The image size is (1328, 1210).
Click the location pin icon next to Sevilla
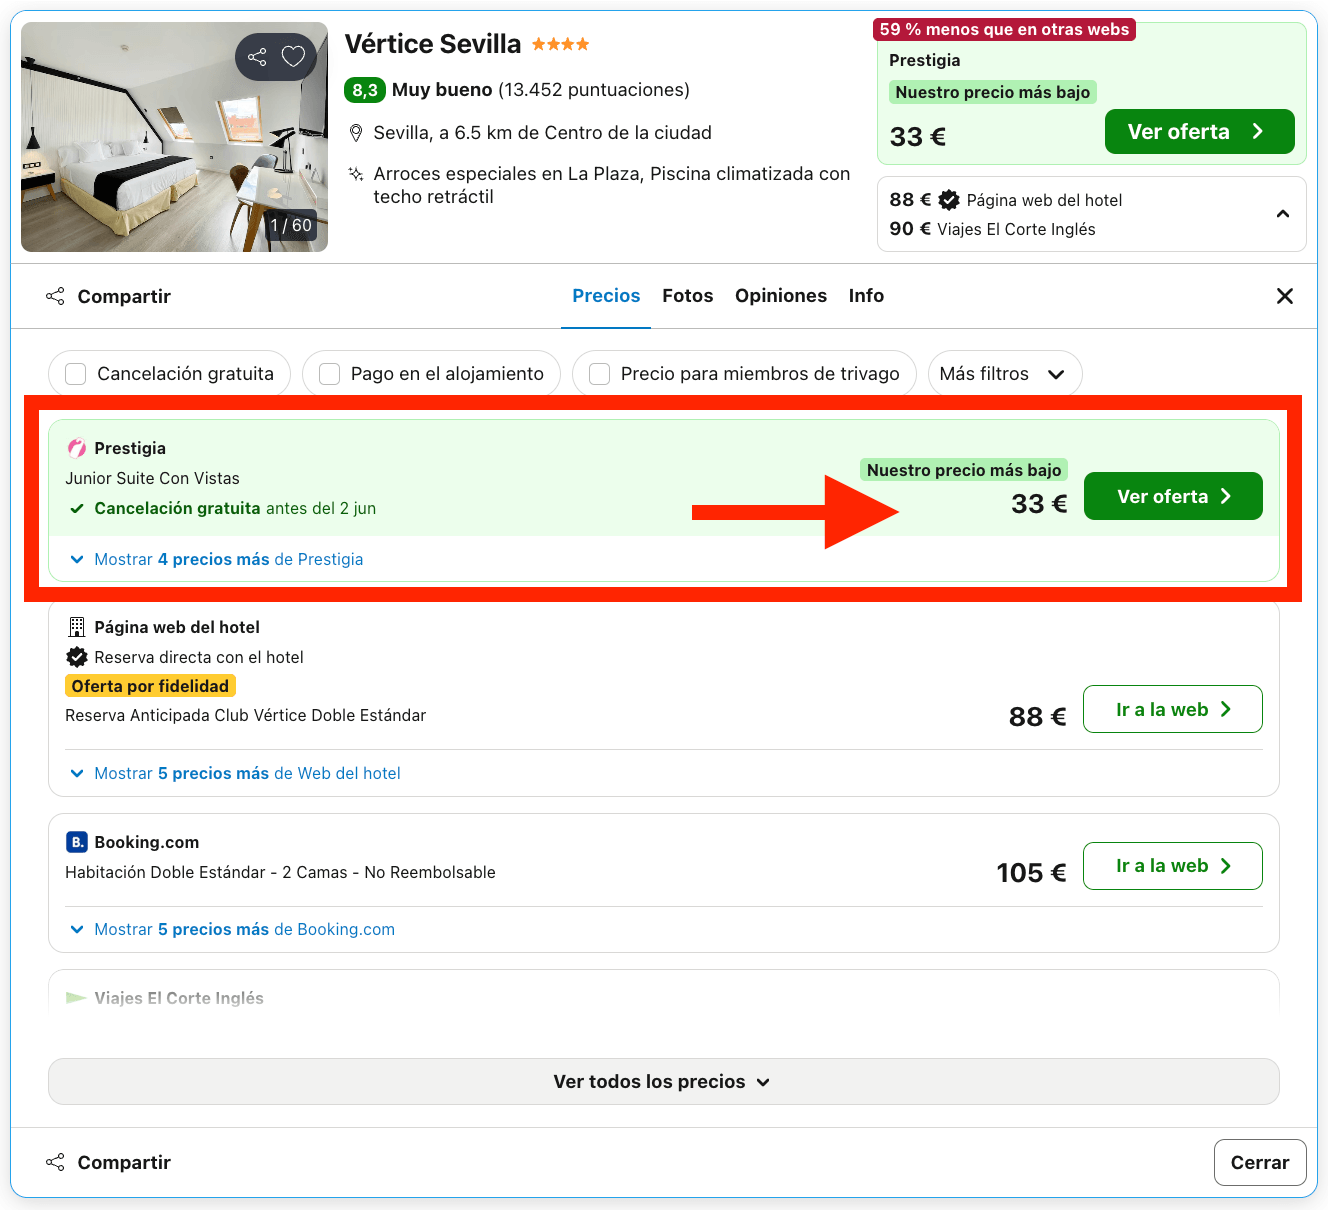(355, 133)
